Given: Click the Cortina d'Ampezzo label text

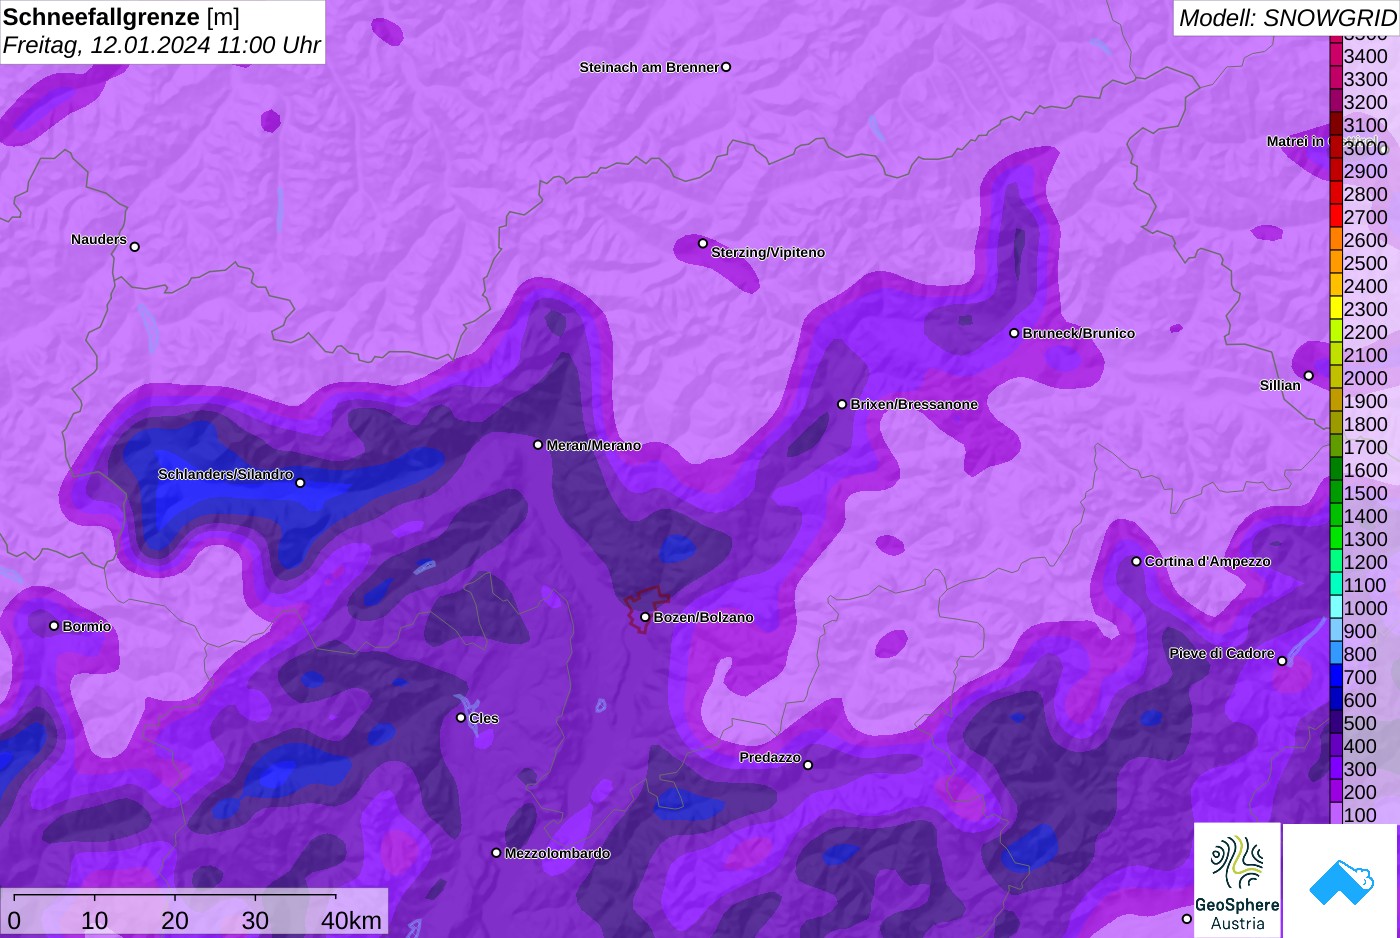Looking at the screenshot, I should point(1208,561).
